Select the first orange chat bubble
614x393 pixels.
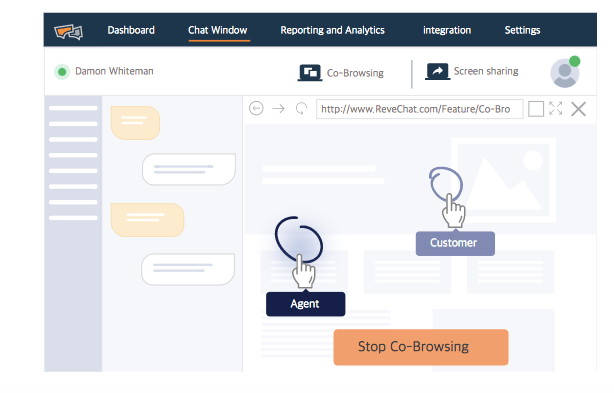[x=135, y=123]
